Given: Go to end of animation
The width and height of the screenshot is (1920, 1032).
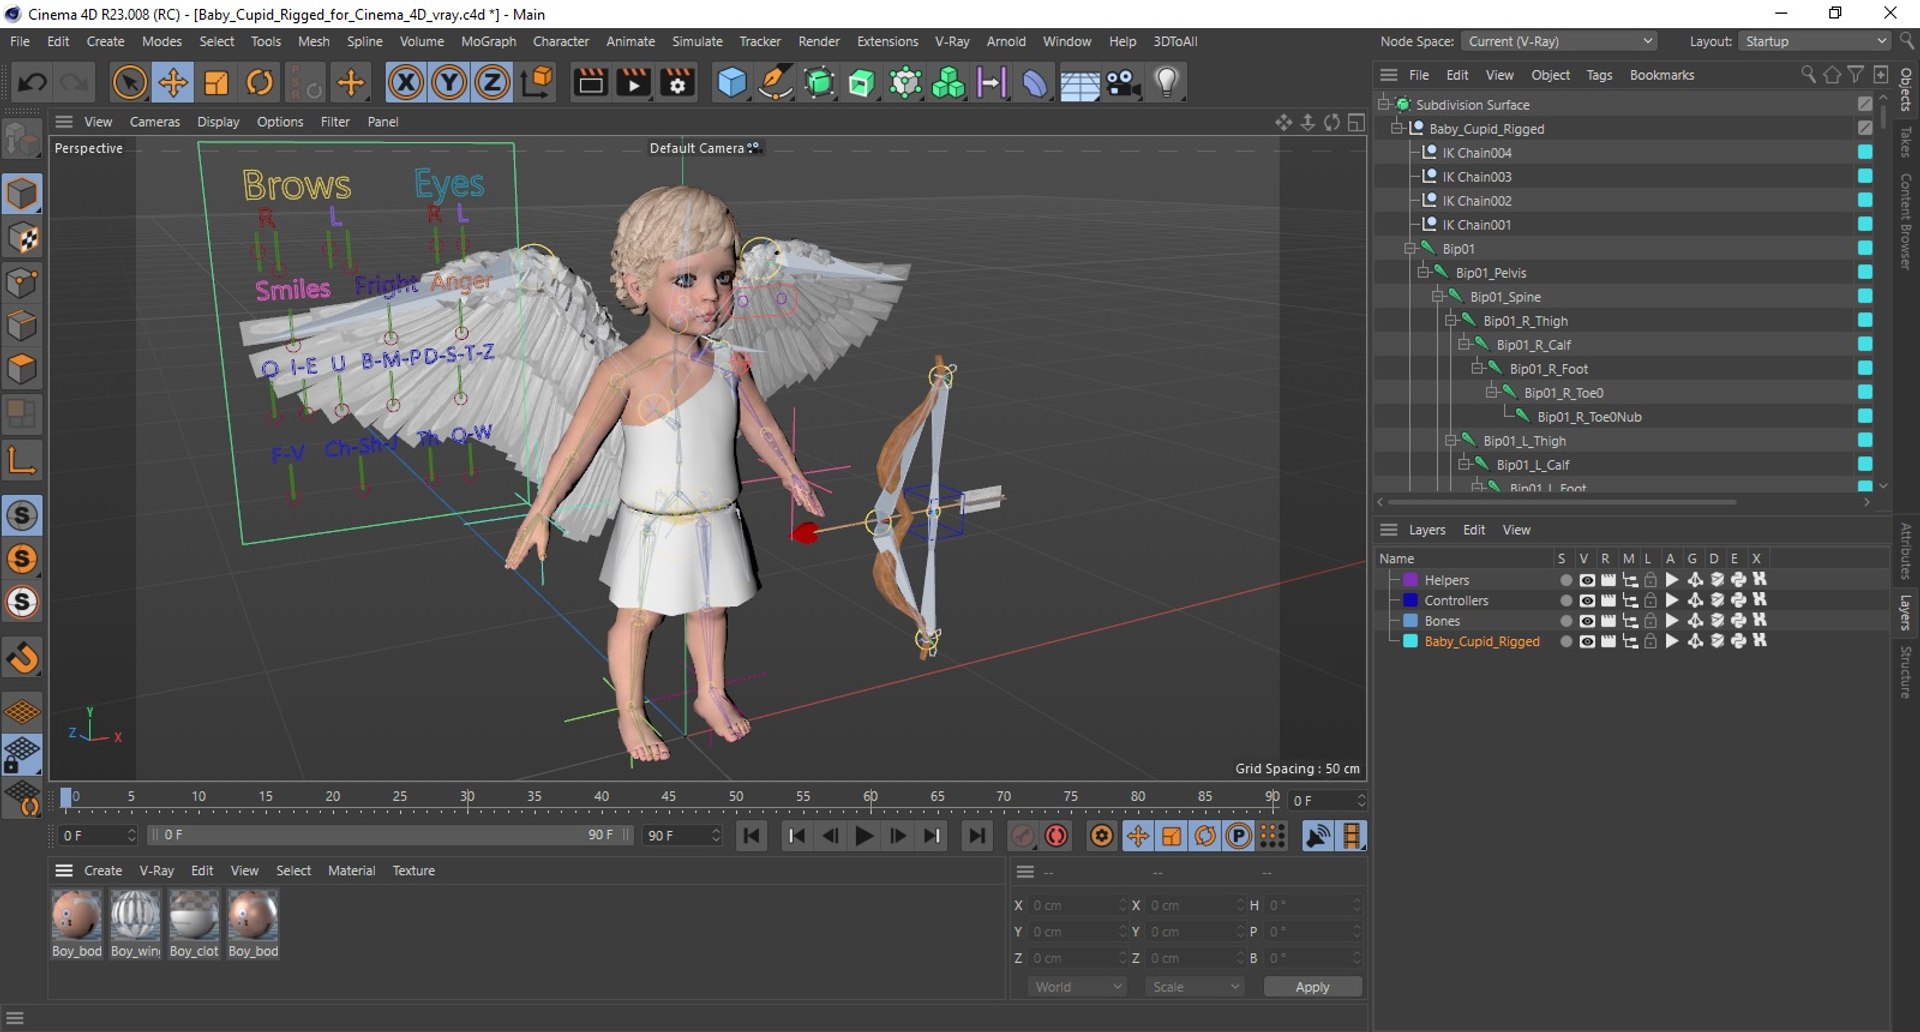Looking at the screenshot, I should pos(977,836).
